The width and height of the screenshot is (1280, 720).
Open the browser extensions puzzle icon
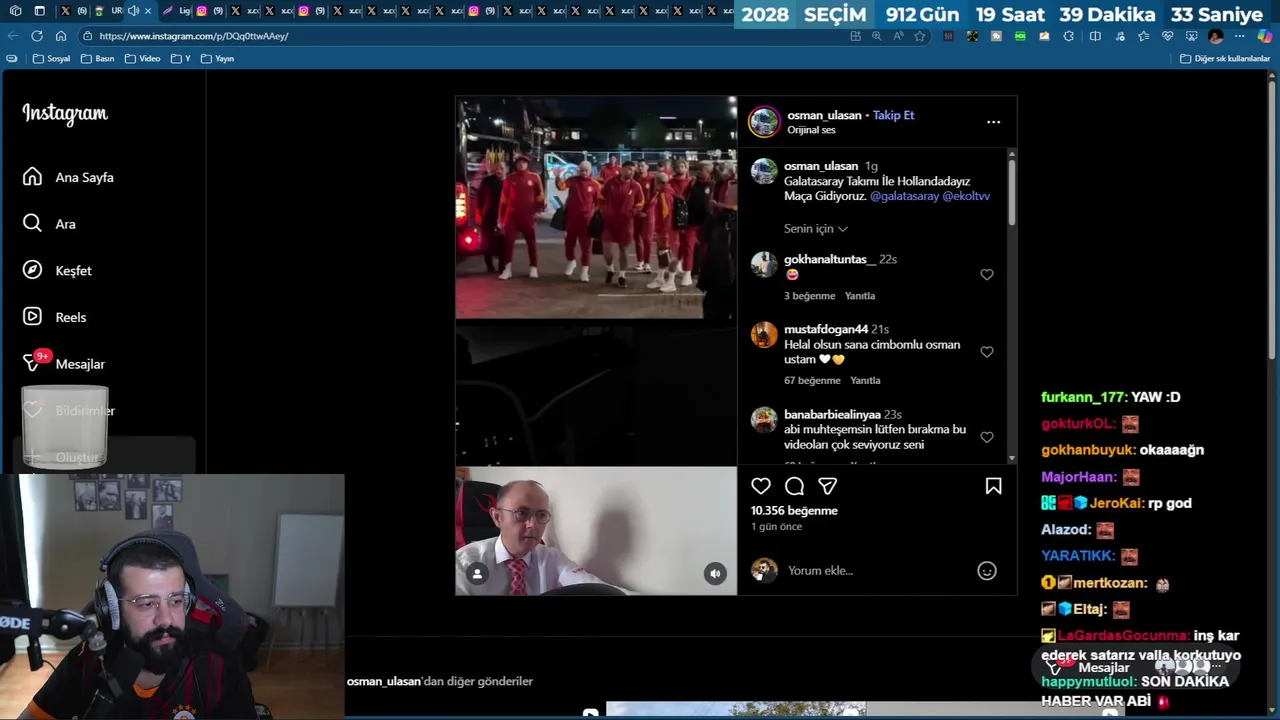click(1068, 36)
